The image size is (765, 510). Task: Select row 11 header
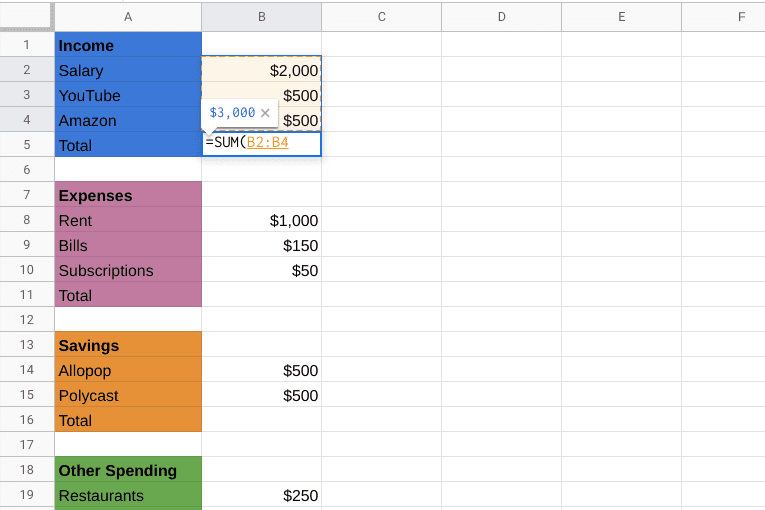pos(27,295)
